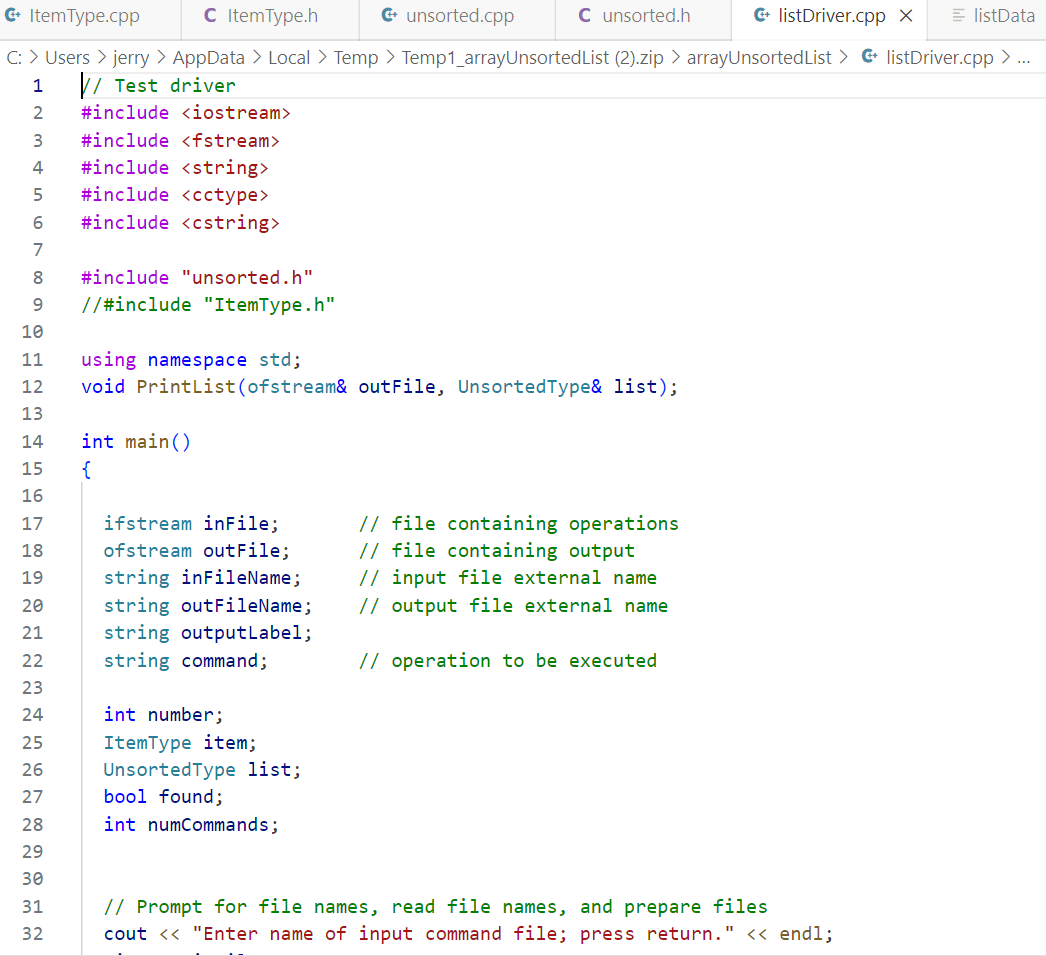Click the 'string inFileName;' declaration

pos(203,578)
